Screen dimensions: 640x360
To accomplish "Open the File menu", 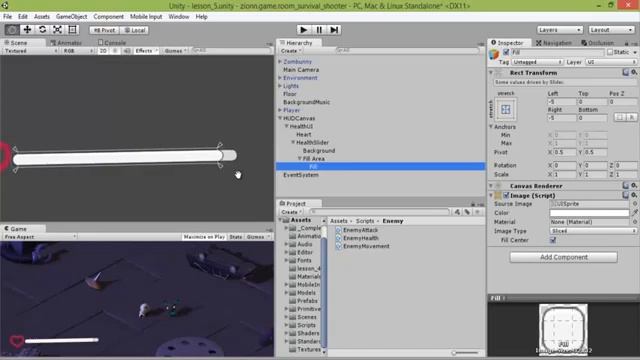I will pyautogui.click(x=7, y=17).
